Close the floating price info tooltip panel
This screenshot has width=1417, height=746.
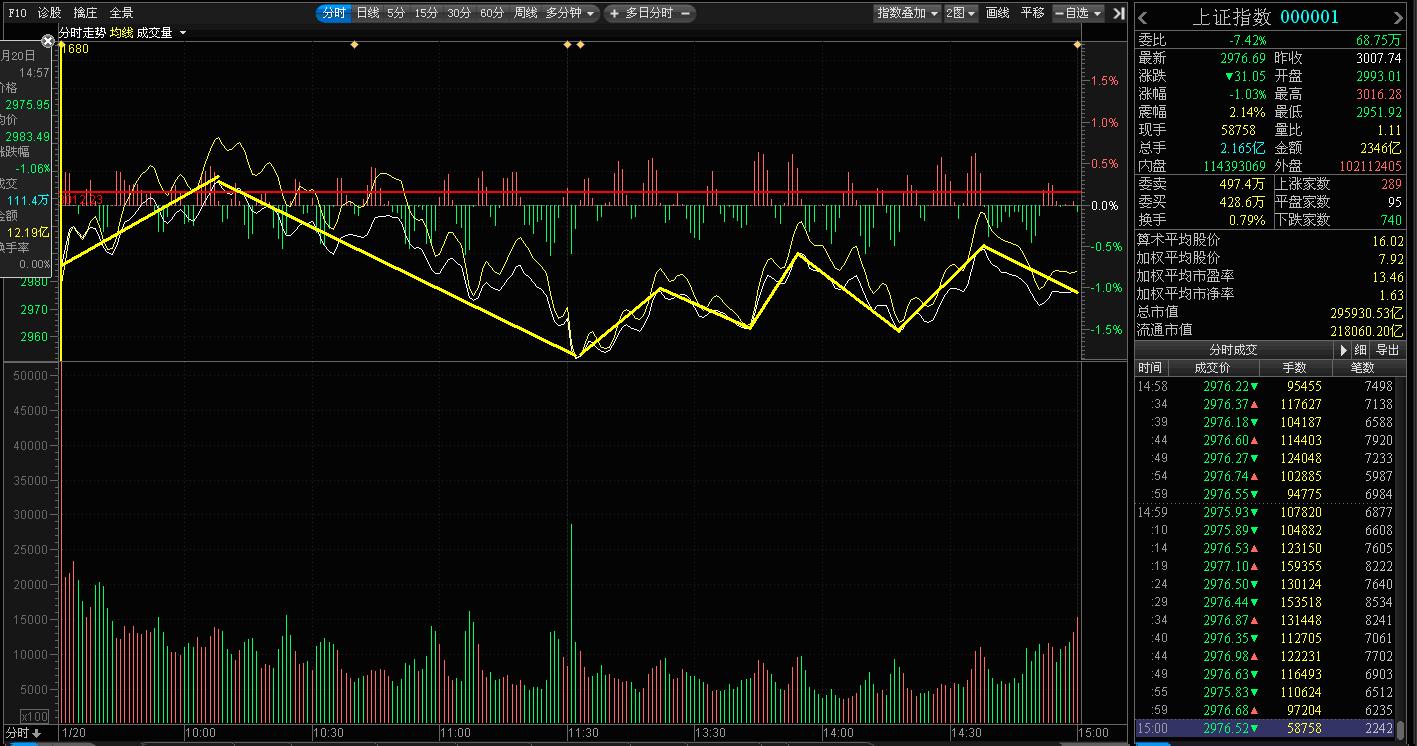[x=47, y=41]
